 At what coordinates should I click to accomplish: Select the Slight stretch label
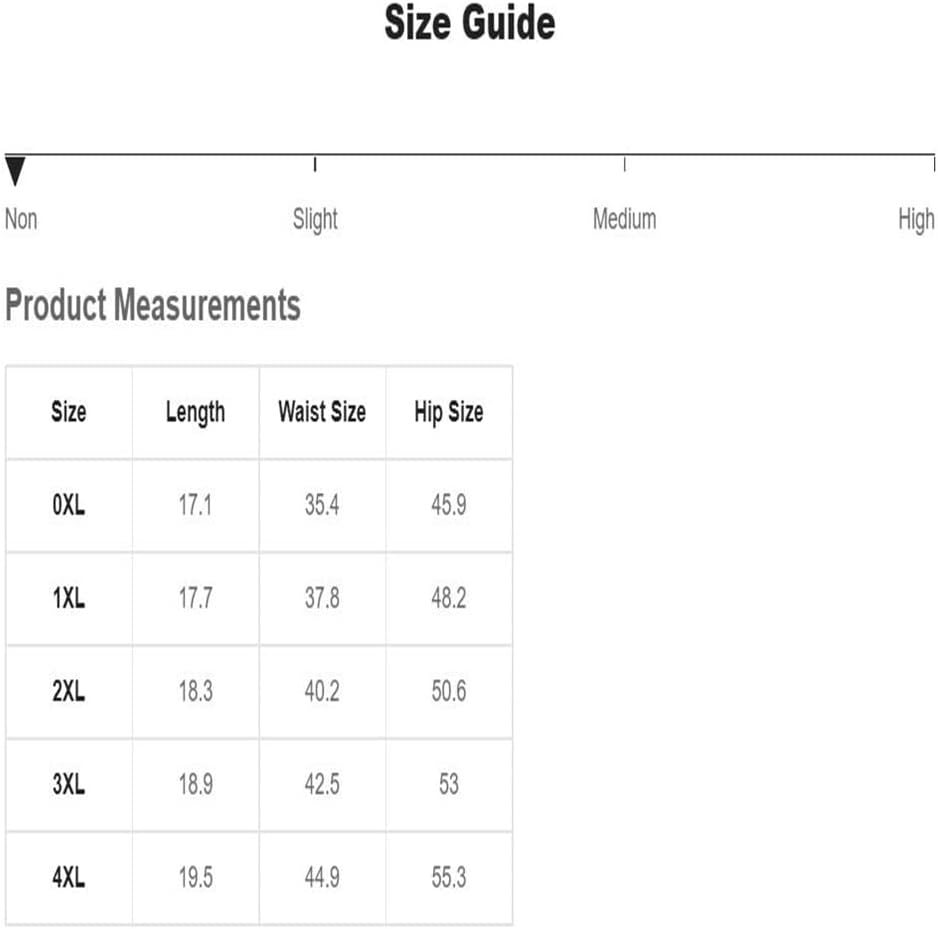tap(315, 220)
